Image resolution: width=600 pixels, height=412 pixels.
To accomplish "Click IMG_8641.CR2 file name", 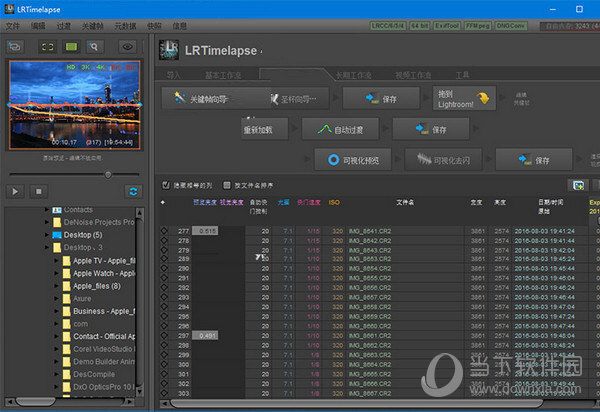I will (x=369, y=231).
